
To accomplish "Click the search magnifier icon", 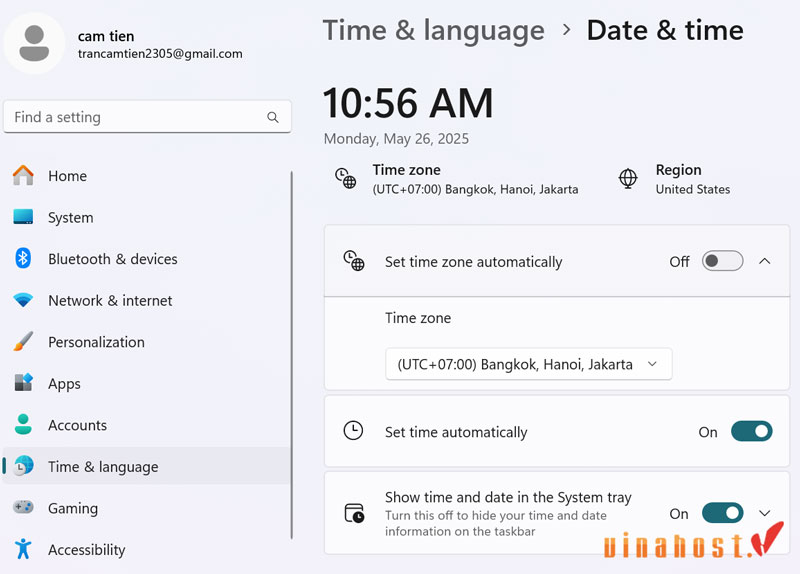I will coord(273,117).
